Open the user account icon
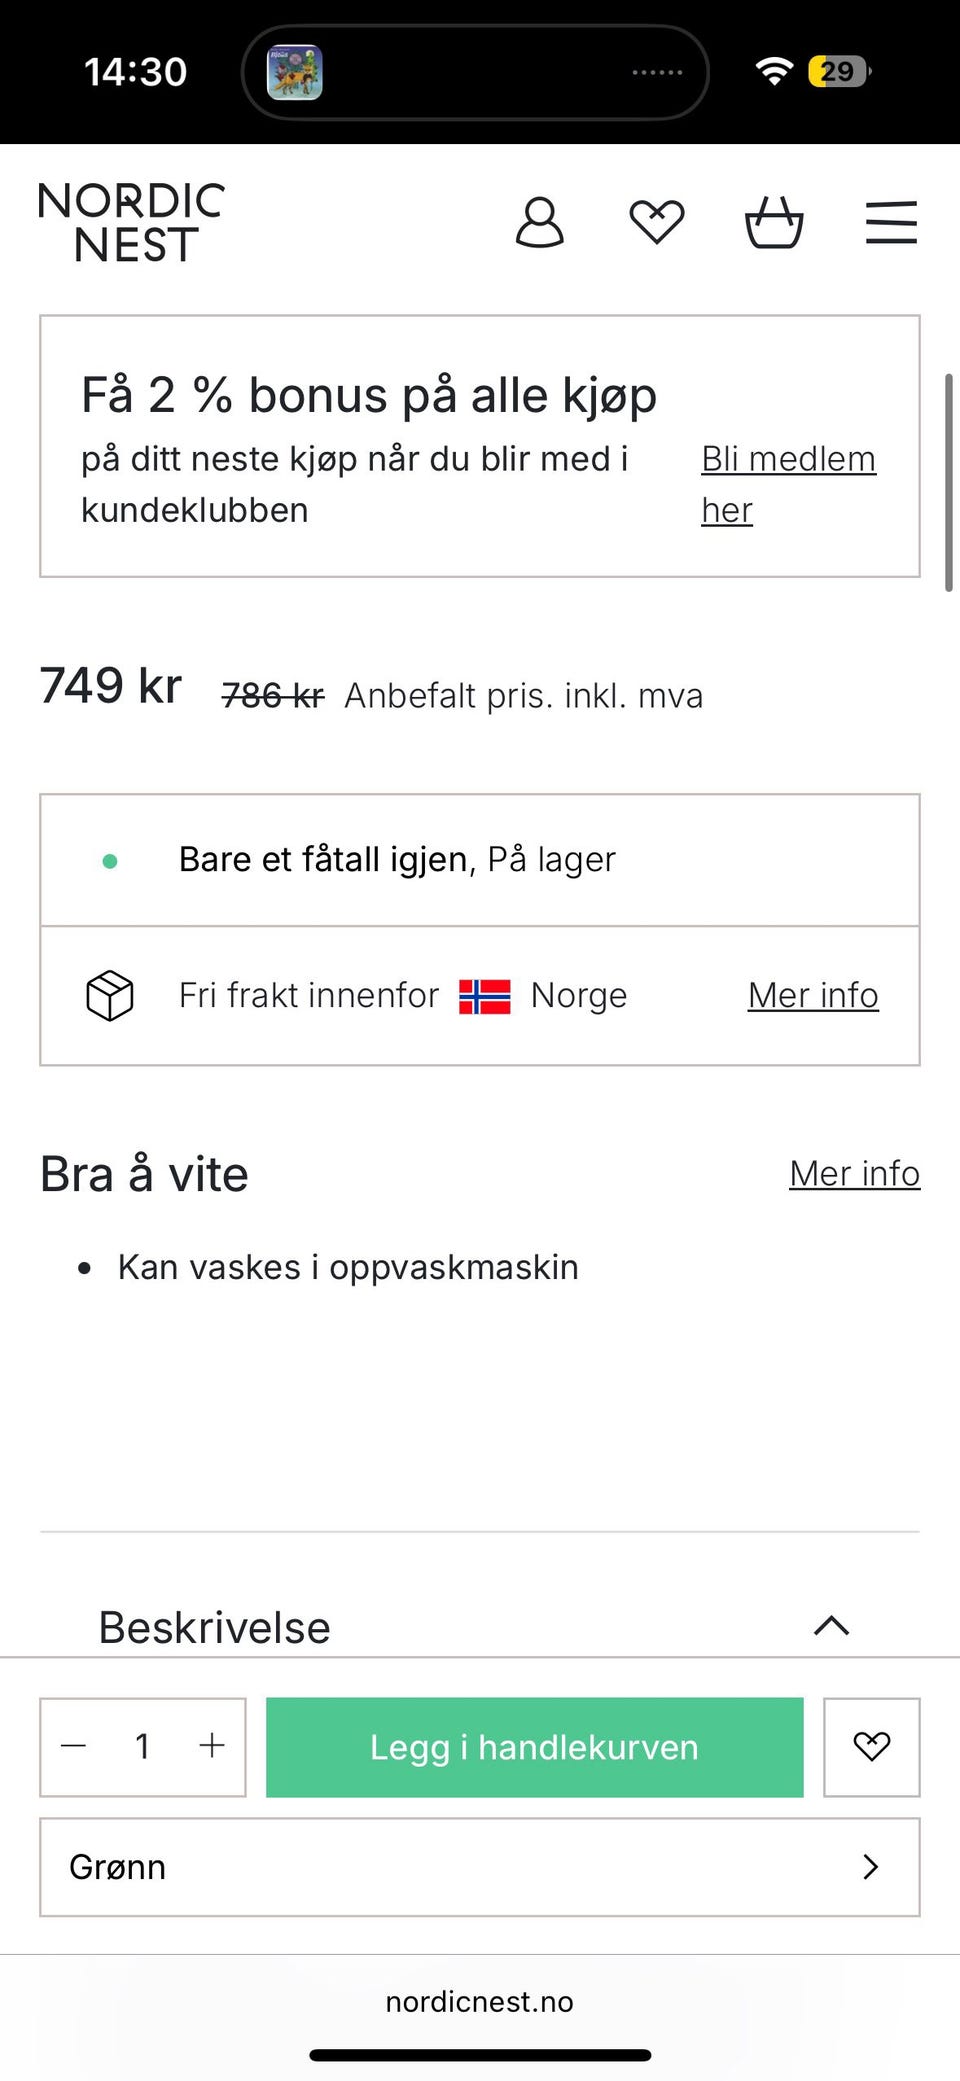This screenshot has width=960, height=2081. (x=539, y=222)
